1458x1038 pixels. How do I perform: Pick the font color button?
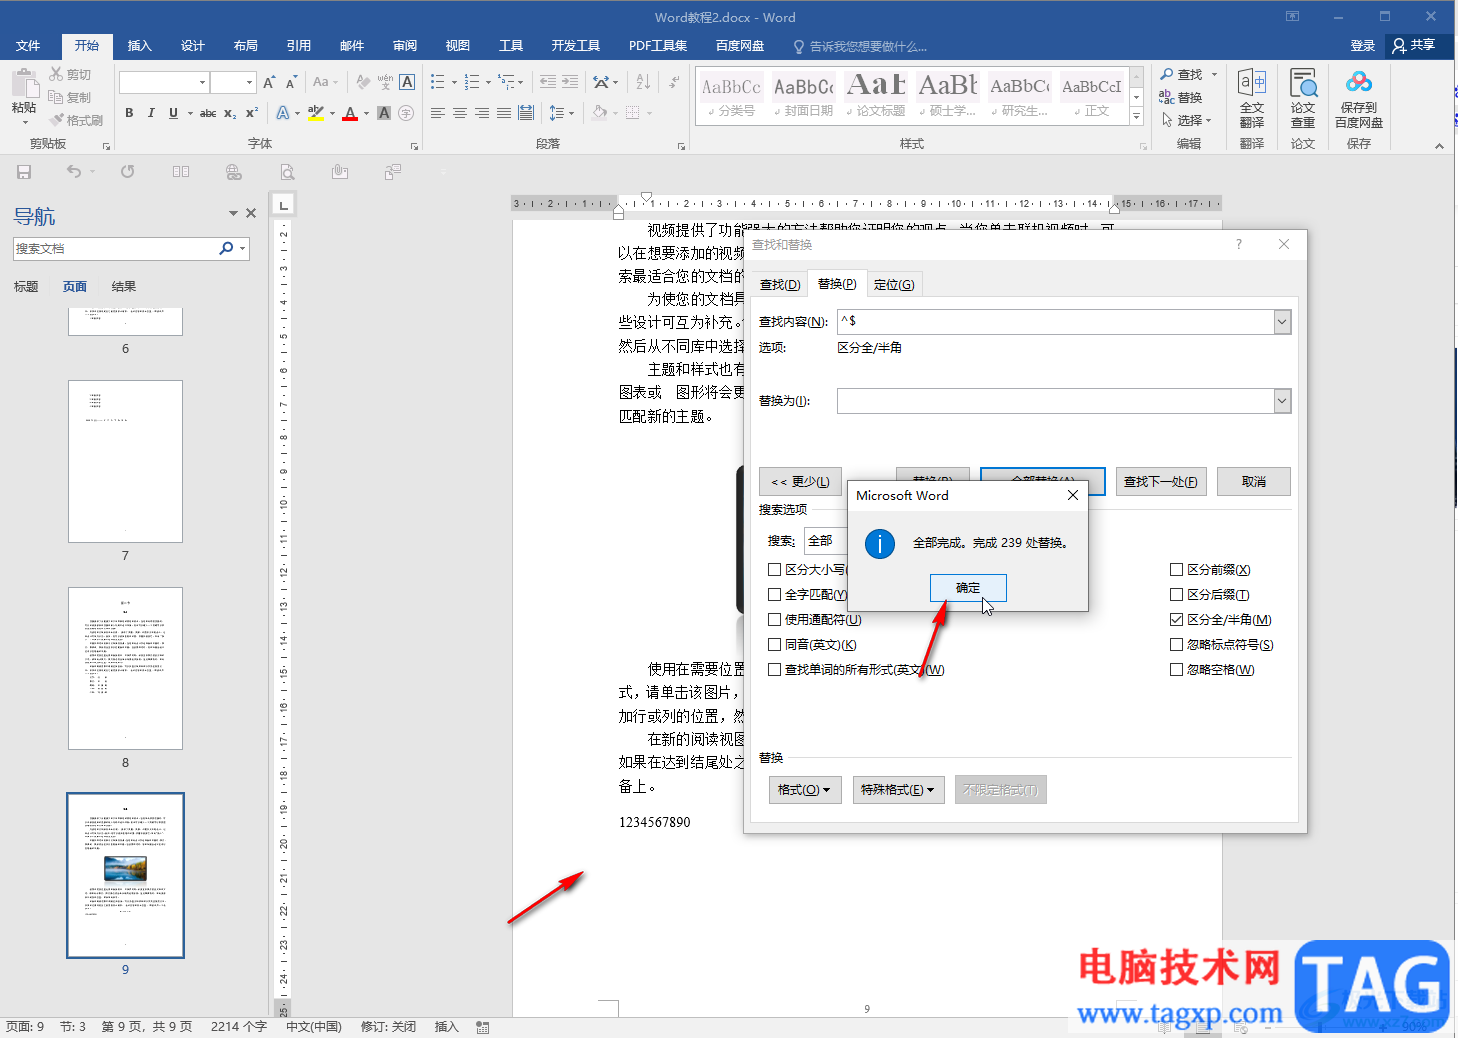pyautogui.click(x=350, y=113)
